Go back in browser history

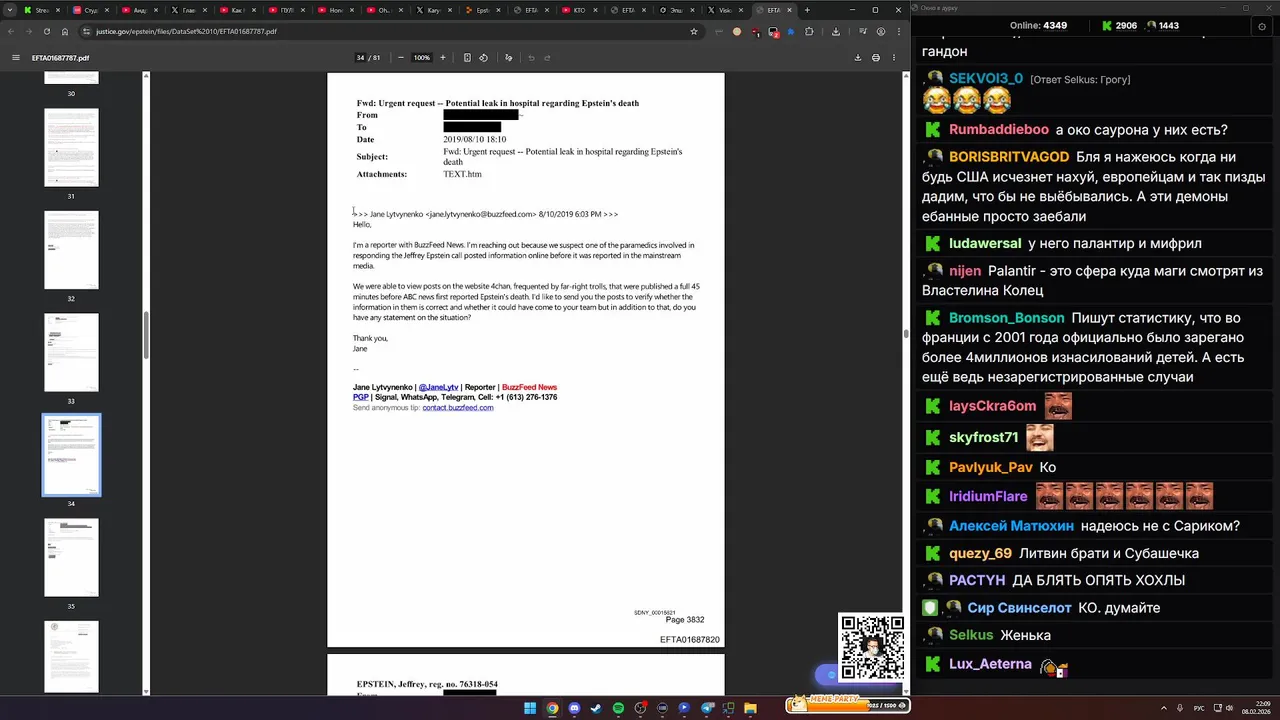pos(10,31)
